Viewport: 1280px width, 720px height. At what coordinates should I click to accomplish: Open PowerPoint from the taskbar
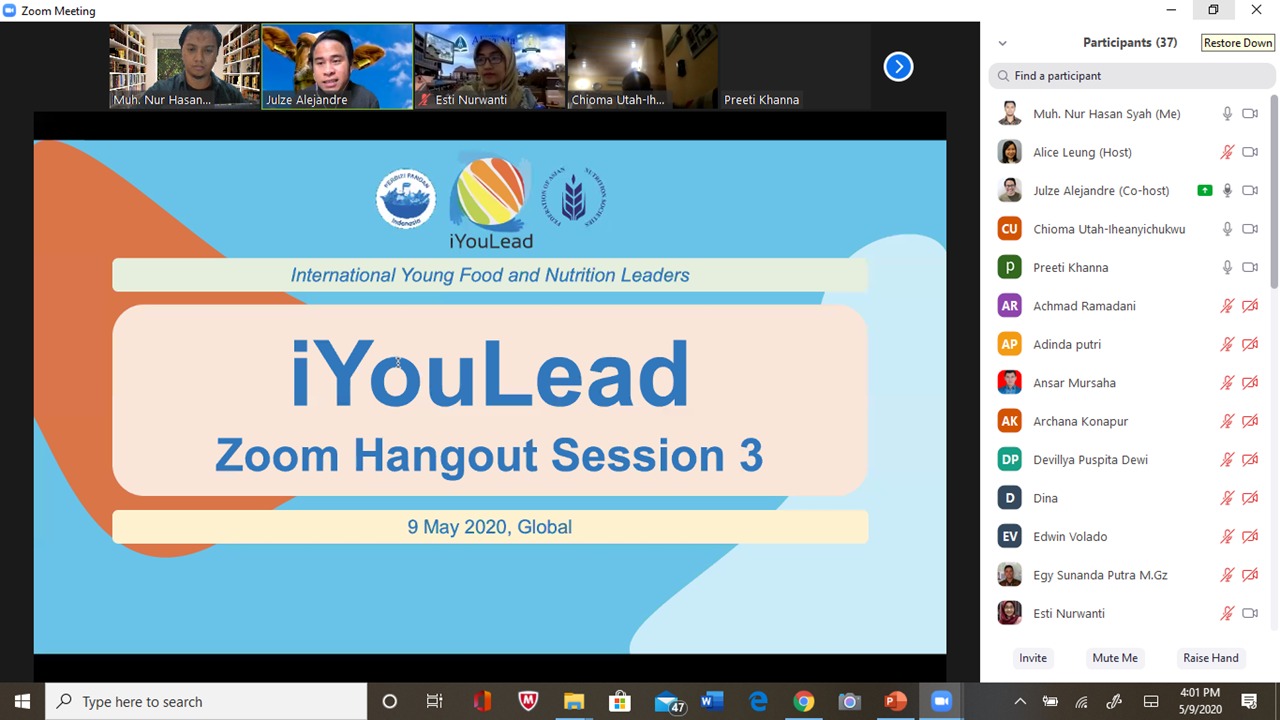(x=895, y=702)
